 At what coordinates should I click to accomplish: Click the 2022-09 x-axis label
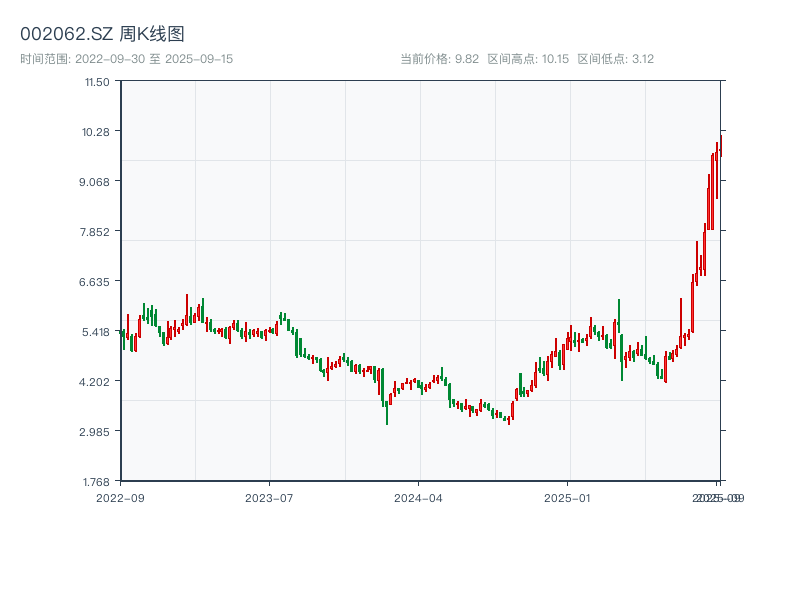120,498
